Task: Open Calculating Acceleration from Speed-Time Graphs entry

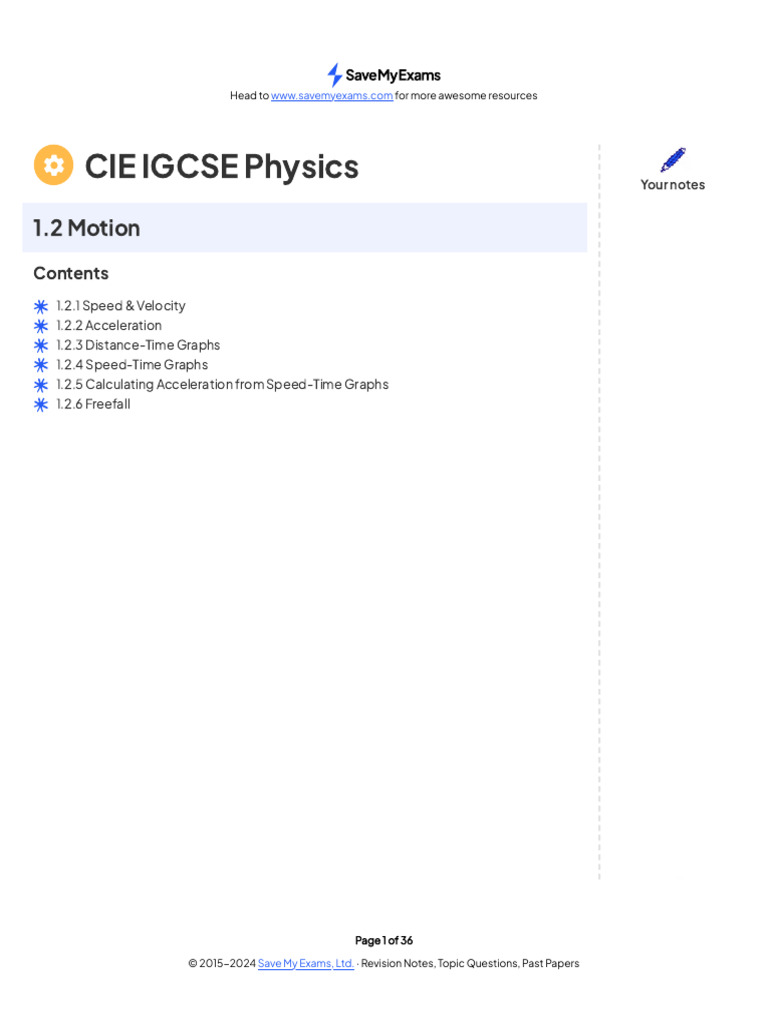Action: click(x=222, y=384)
